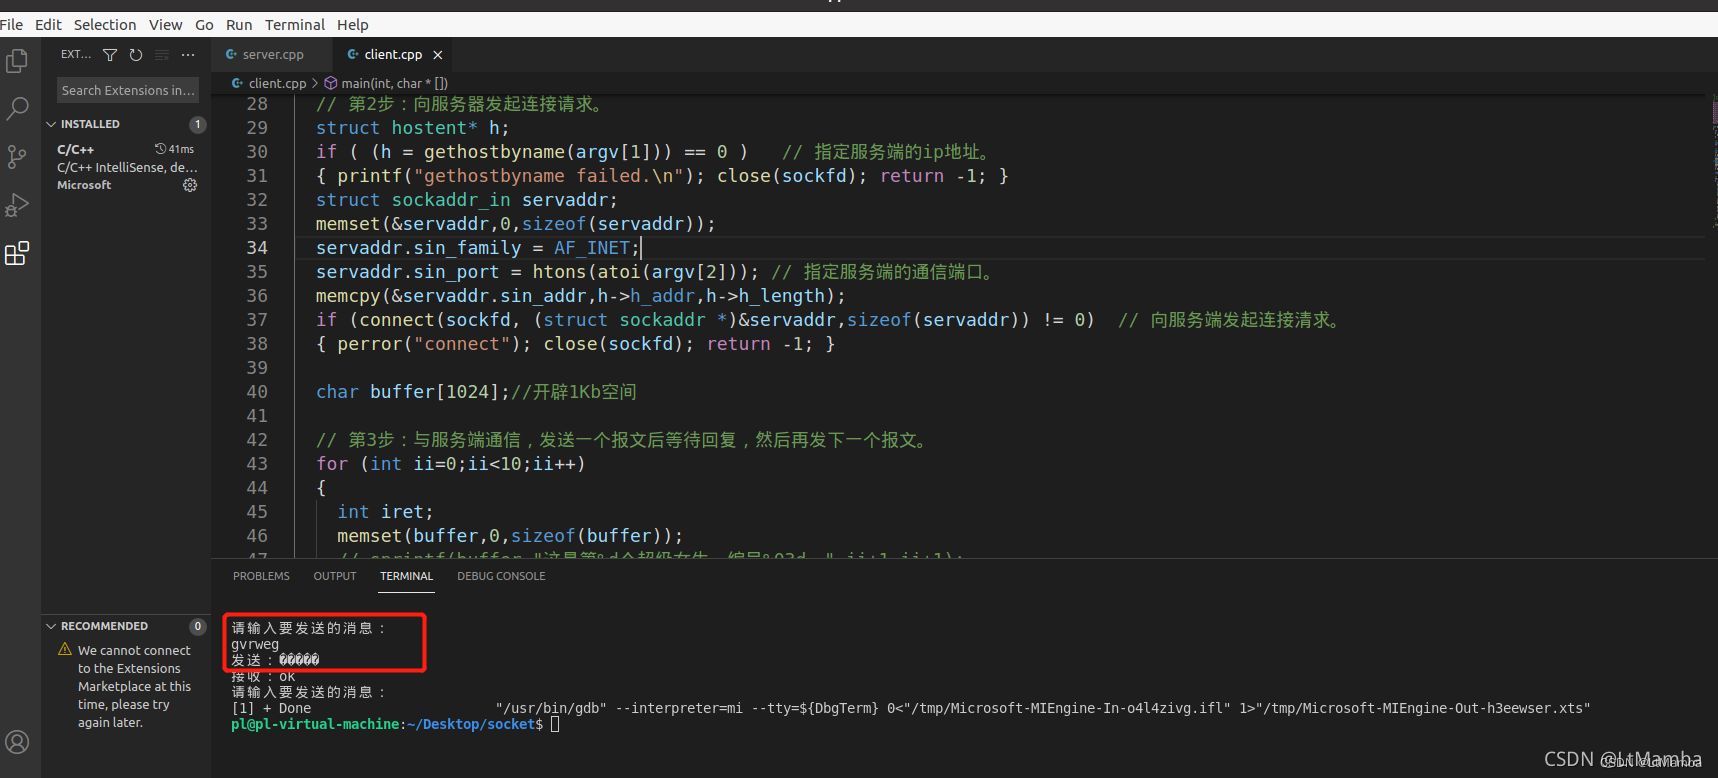Screen dimensions: 1718x778
Task: Click 'servaddr.sin_family = AF_INET;' line
Action: [477, 248]
